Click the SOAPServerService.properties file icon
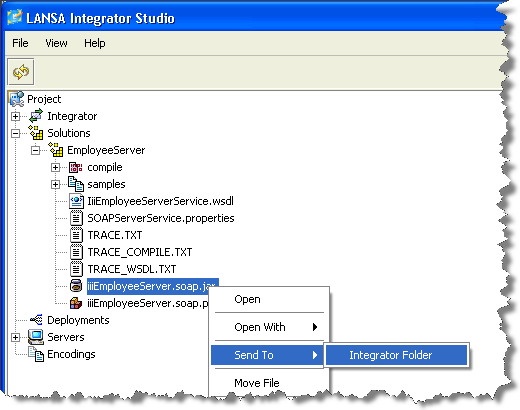This screenshot has width=520, height=410. pos(76,218)
